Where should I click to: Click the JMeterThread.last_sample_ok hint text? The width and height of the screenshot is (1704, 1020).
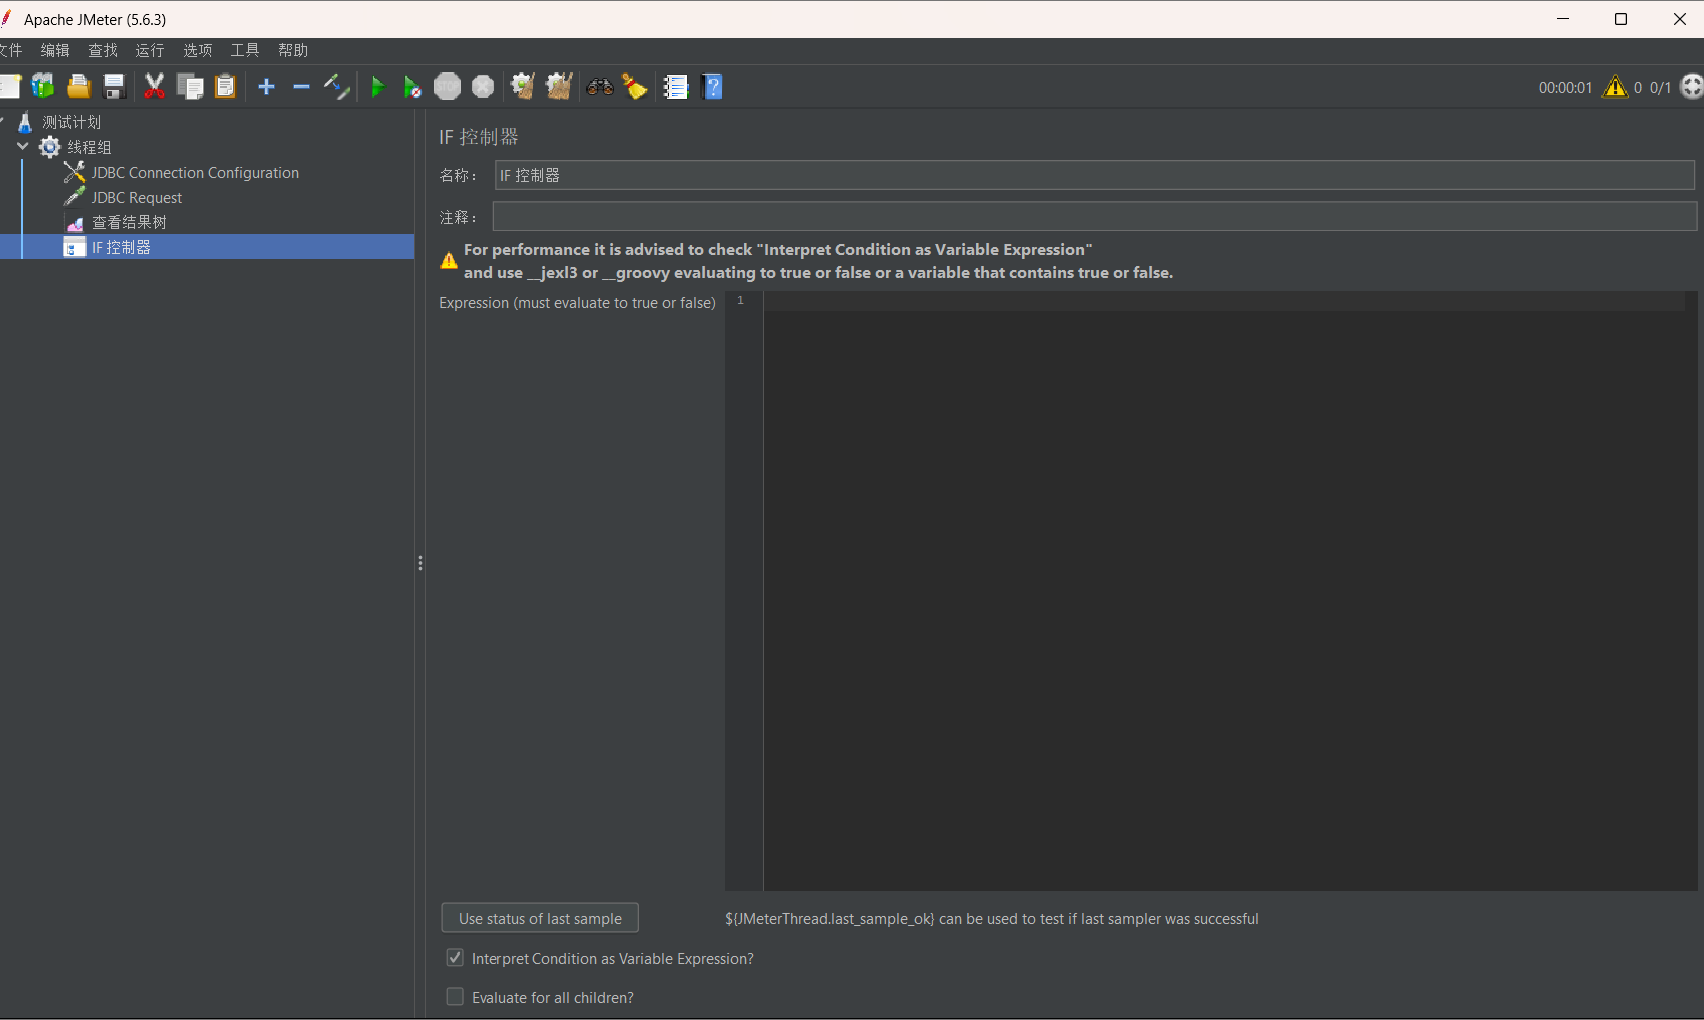[x=991, y=919]
